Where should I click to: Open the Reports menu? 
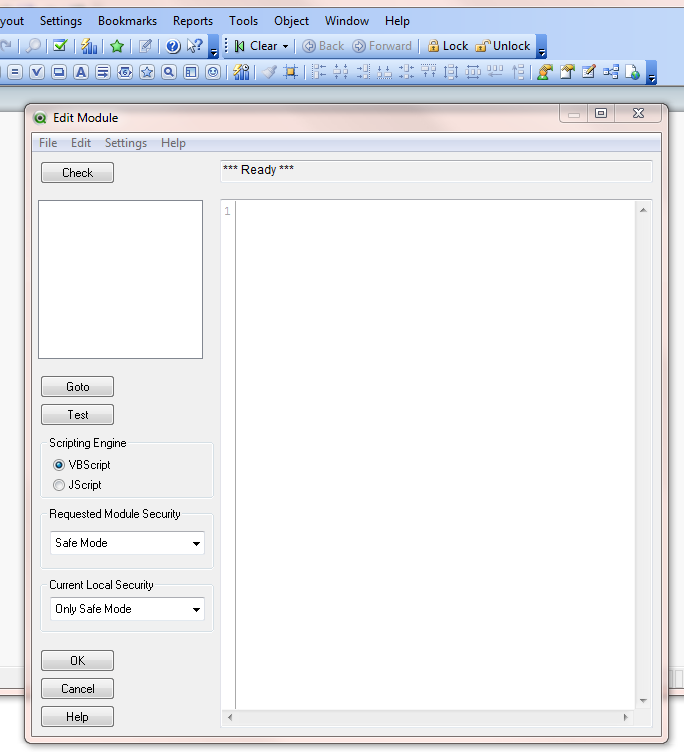point(193,21)
